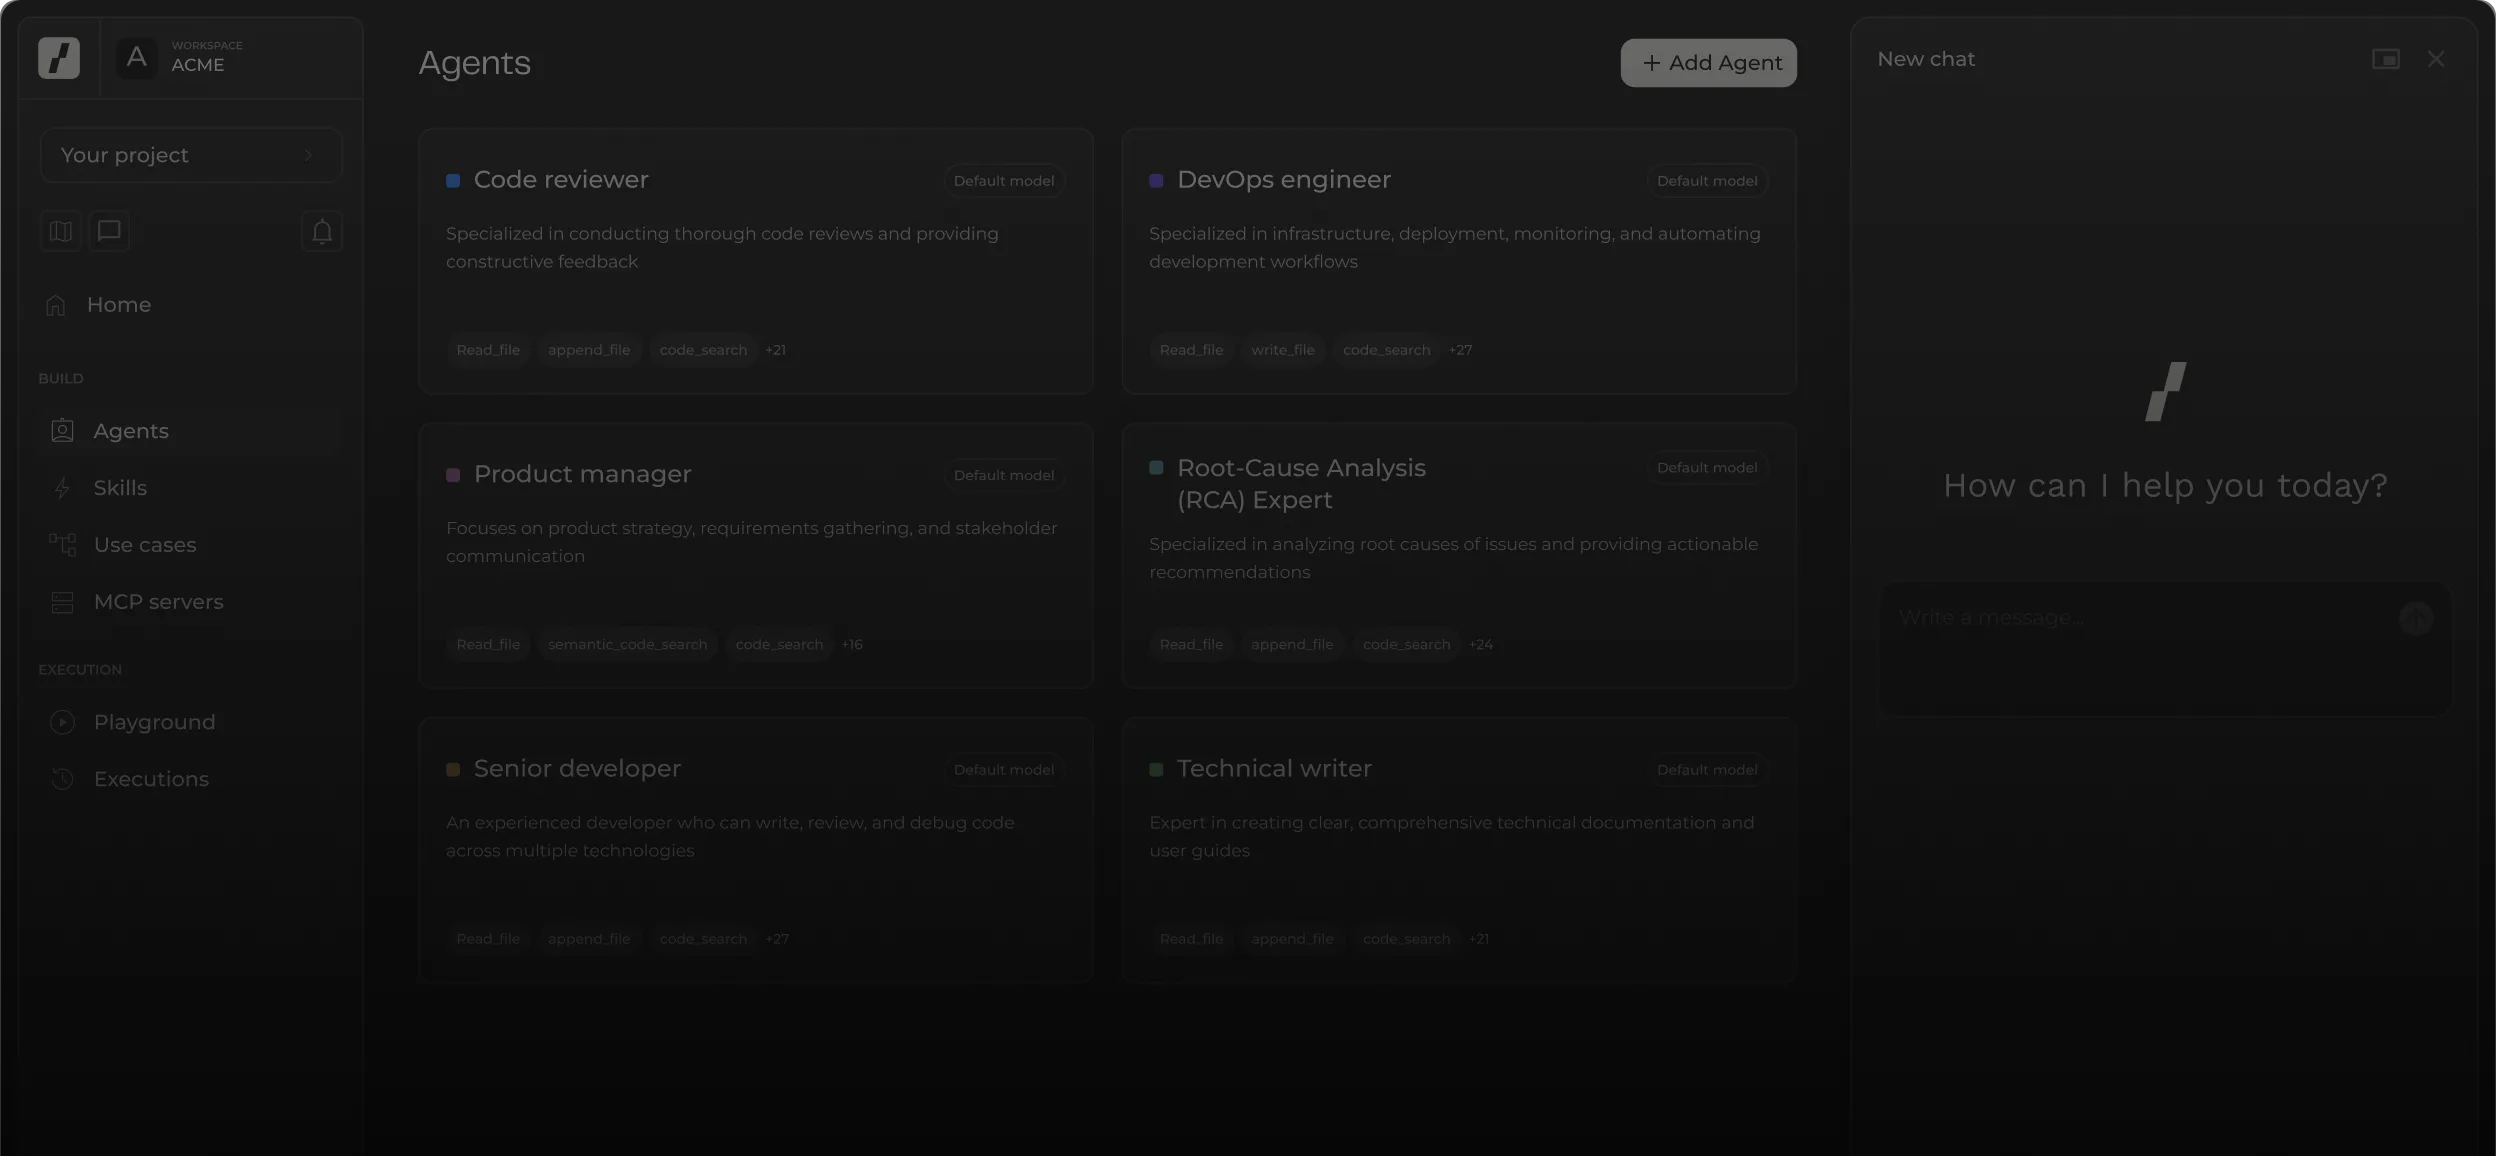Screen dimensions: 2496x1156
Task: Open the Skills menu item
Action: pyautogui.click(x=191, y=488)
